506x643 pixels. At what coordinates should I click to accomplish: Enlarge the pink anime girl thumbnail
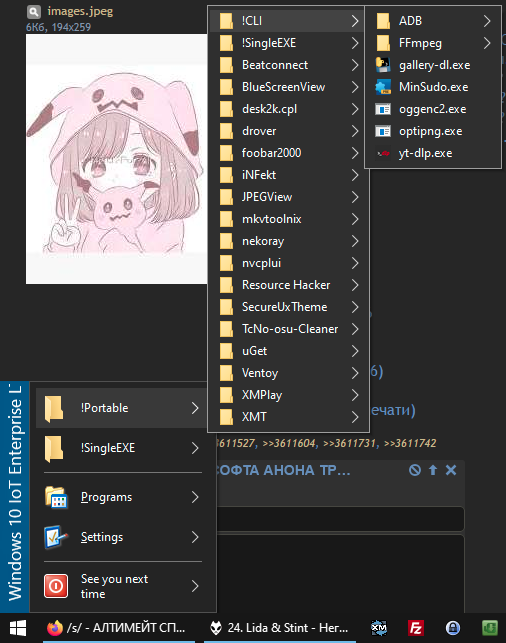point(116,159)
